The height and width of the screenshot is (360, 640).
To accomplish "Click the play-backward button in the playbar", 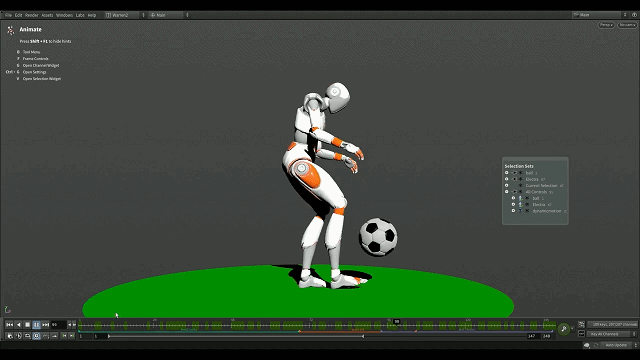I will click(x=18, y=325).
